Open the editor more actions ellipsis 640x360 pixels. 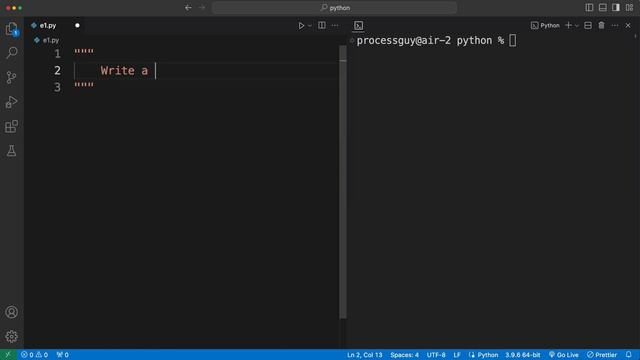pyautogui.click(x=335, y=25)
